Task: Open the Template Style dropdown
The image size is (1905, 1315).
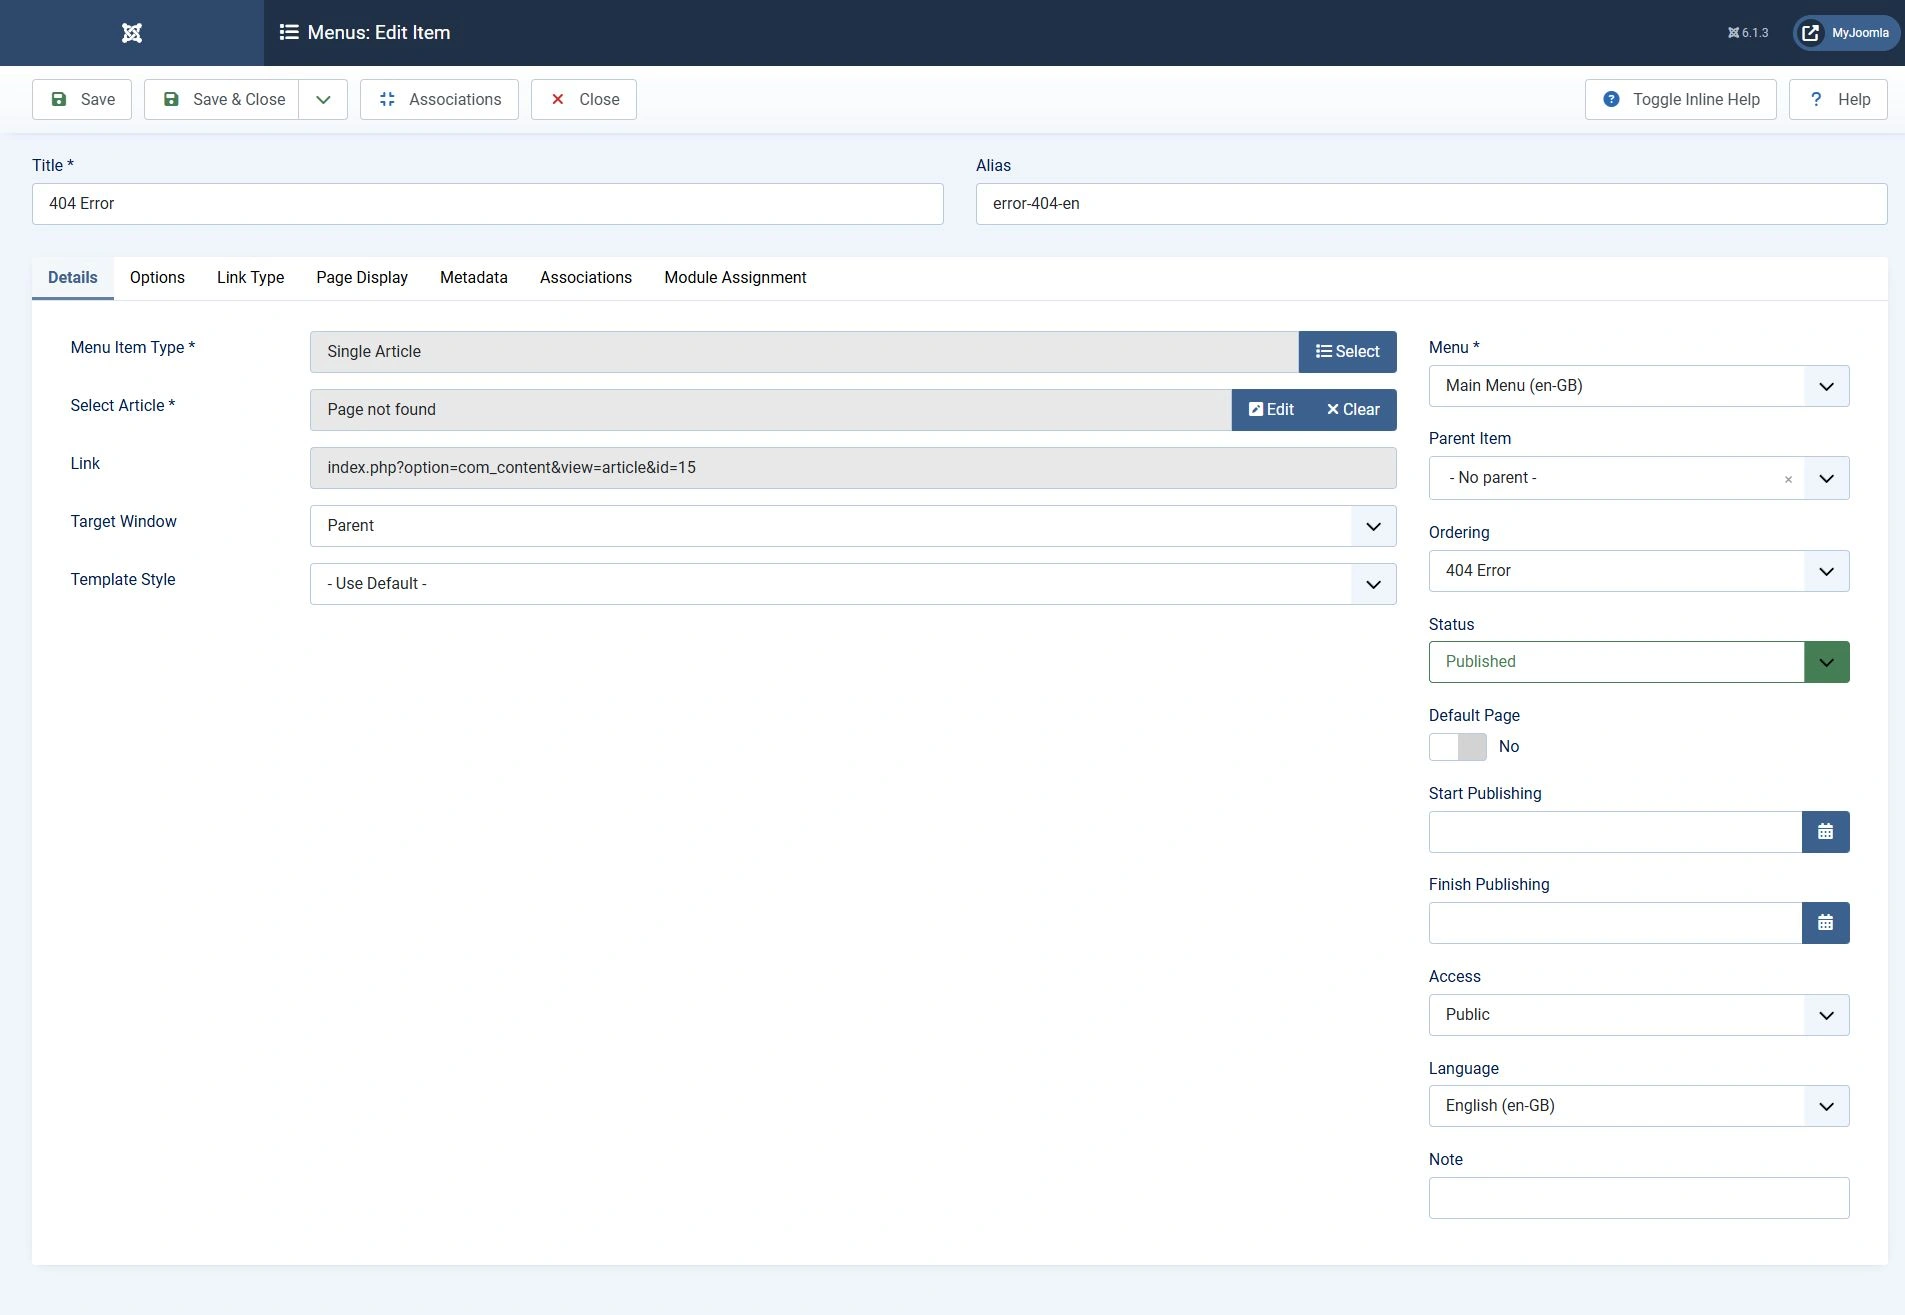Action: pos(853,584)
